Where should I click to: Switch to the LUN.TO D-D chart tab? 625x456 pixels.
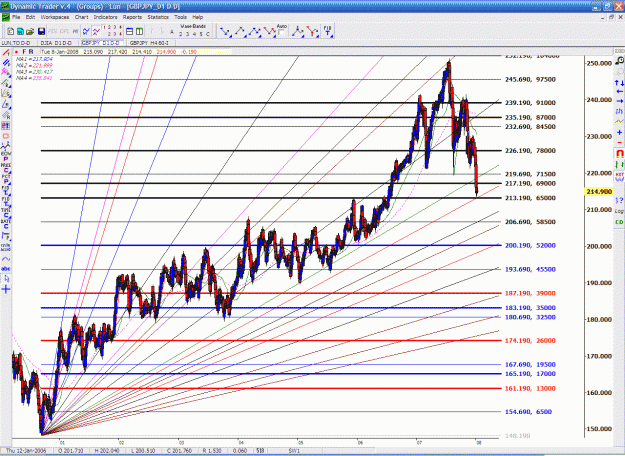pos(14,43)
